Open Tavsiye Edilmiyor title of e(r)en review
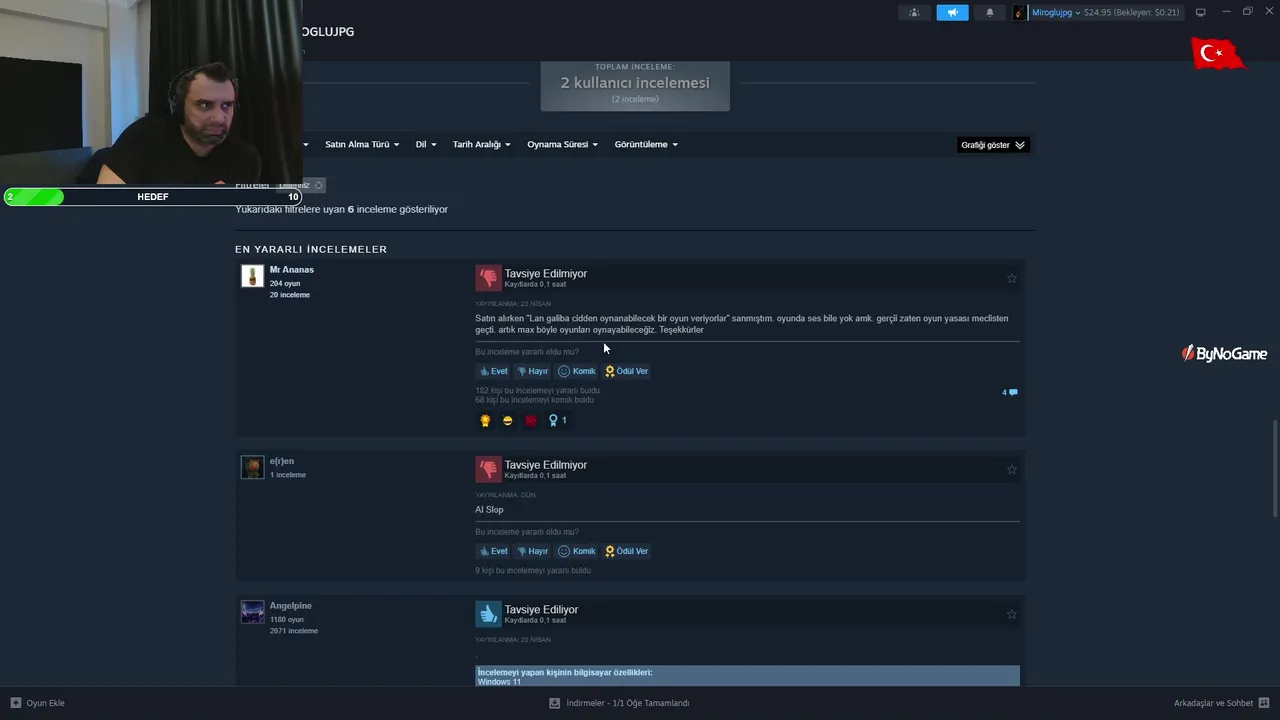 (x=545, y=465)
